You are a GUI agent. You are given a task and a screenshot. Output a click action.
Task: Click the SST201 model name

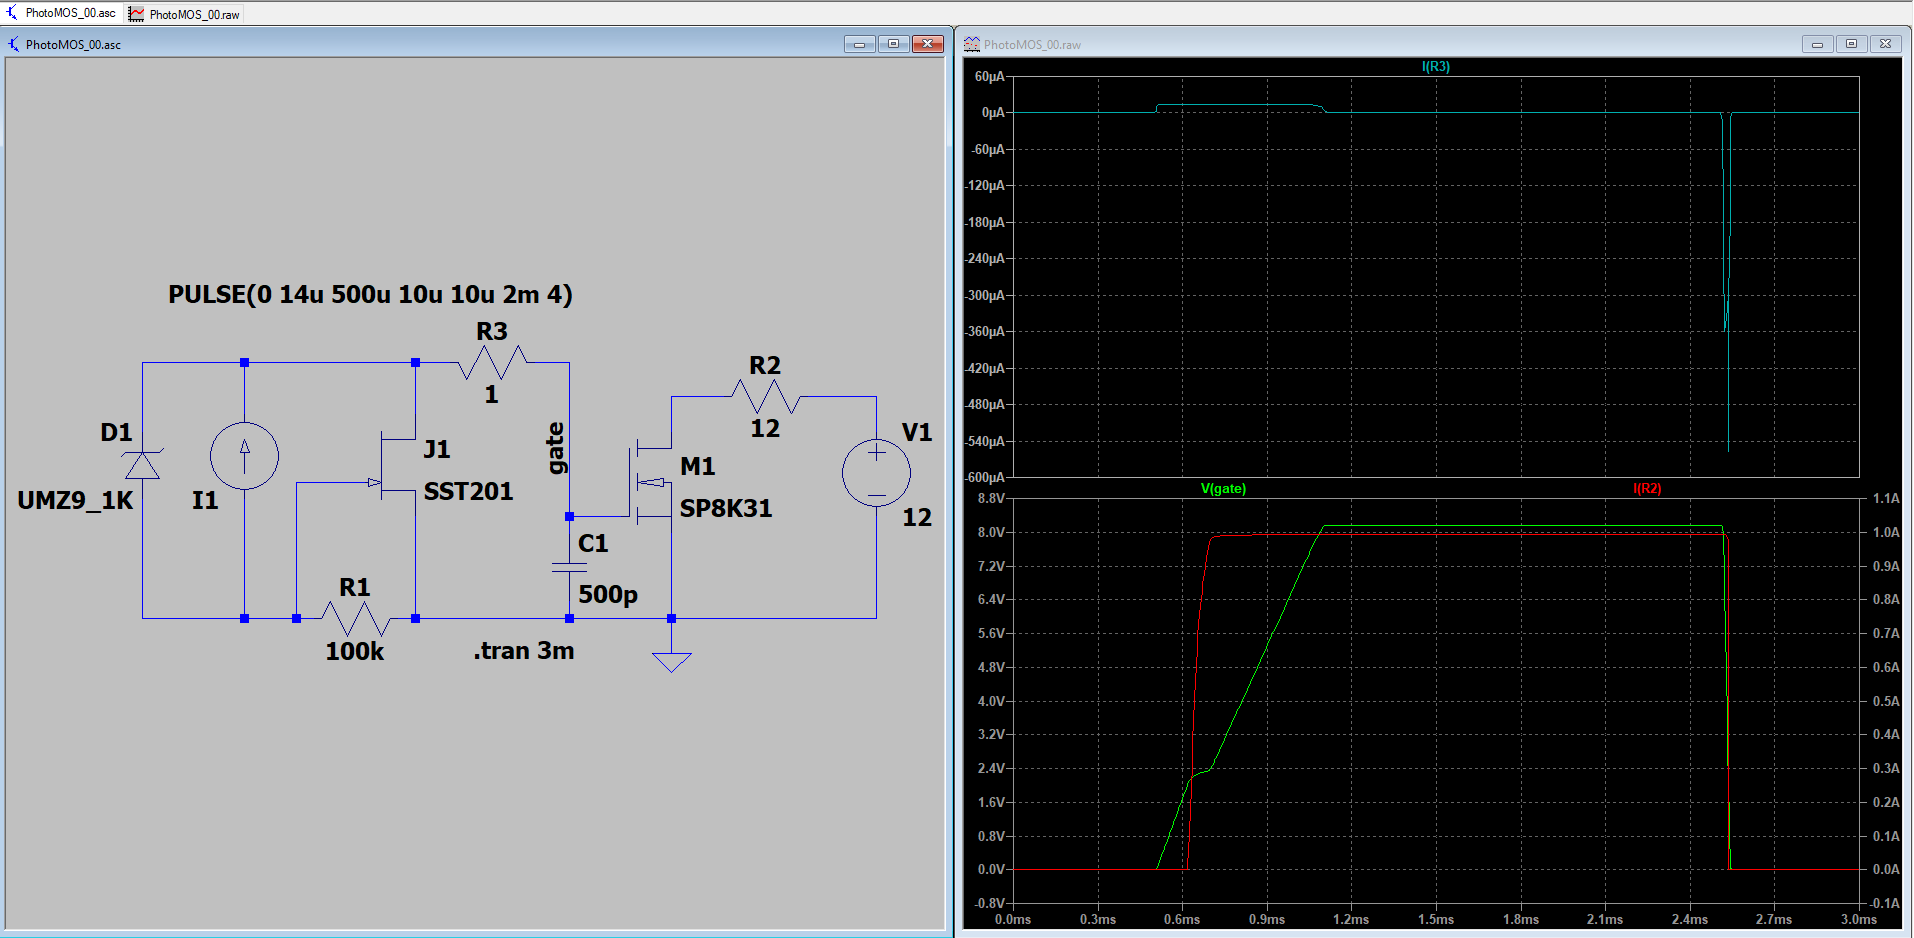coord(468,491)
